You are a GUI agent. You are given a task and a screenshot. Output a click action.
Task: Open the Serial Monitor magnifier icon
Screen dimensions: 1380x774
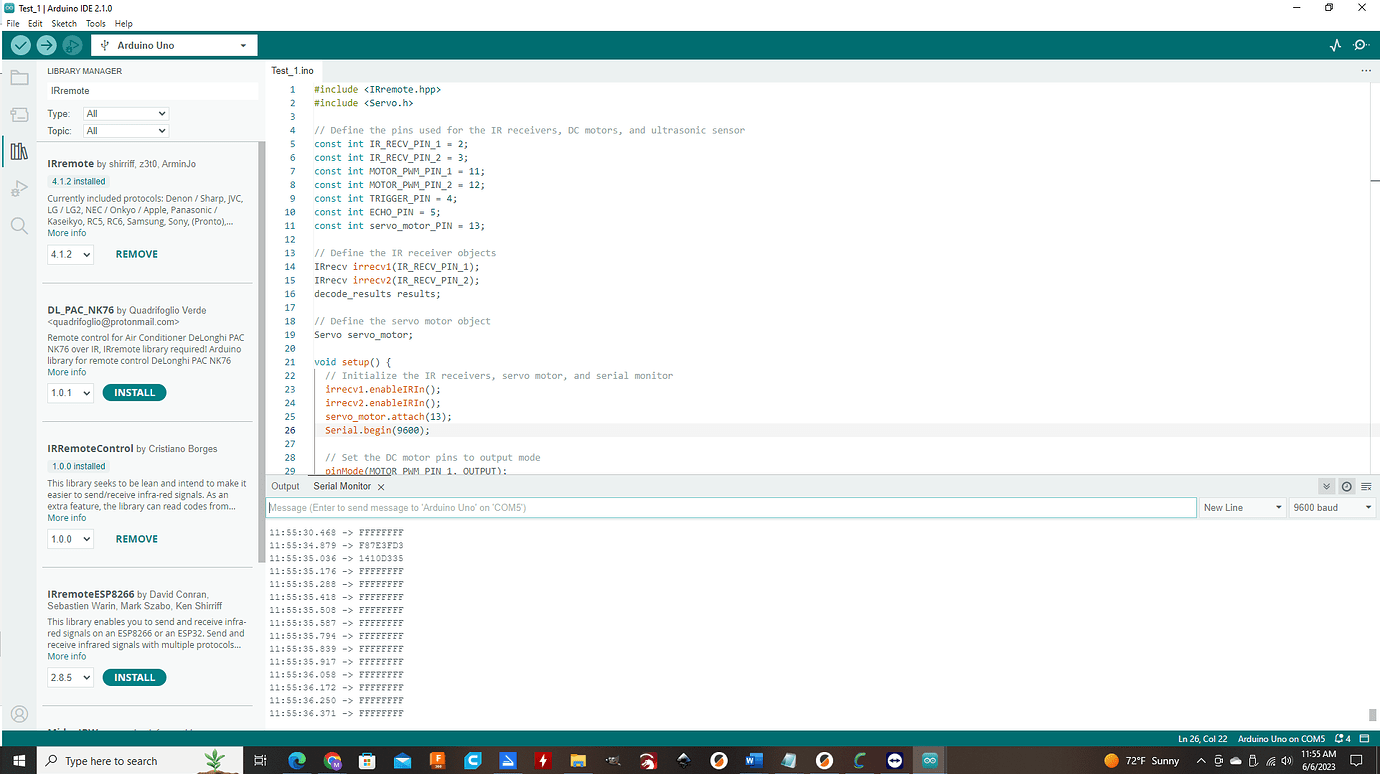click(x=1361, y=45)
